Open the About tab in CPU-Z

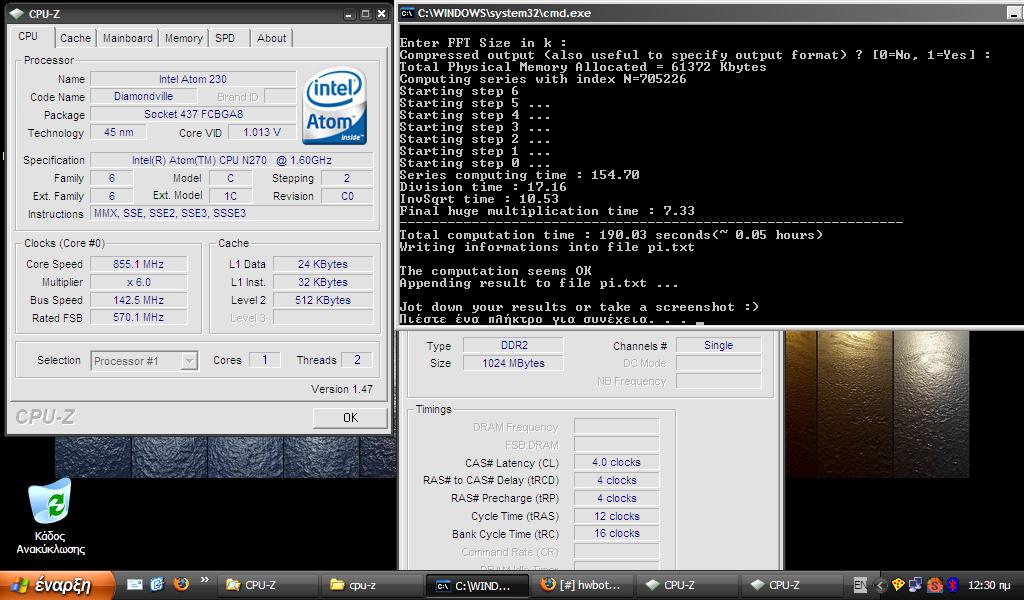coord(272,38)
